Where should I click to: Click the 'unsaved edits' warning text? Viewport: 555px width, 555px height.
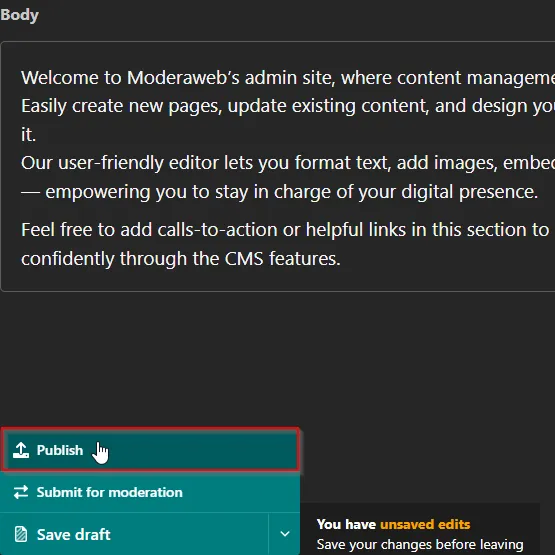click(425, 524)
